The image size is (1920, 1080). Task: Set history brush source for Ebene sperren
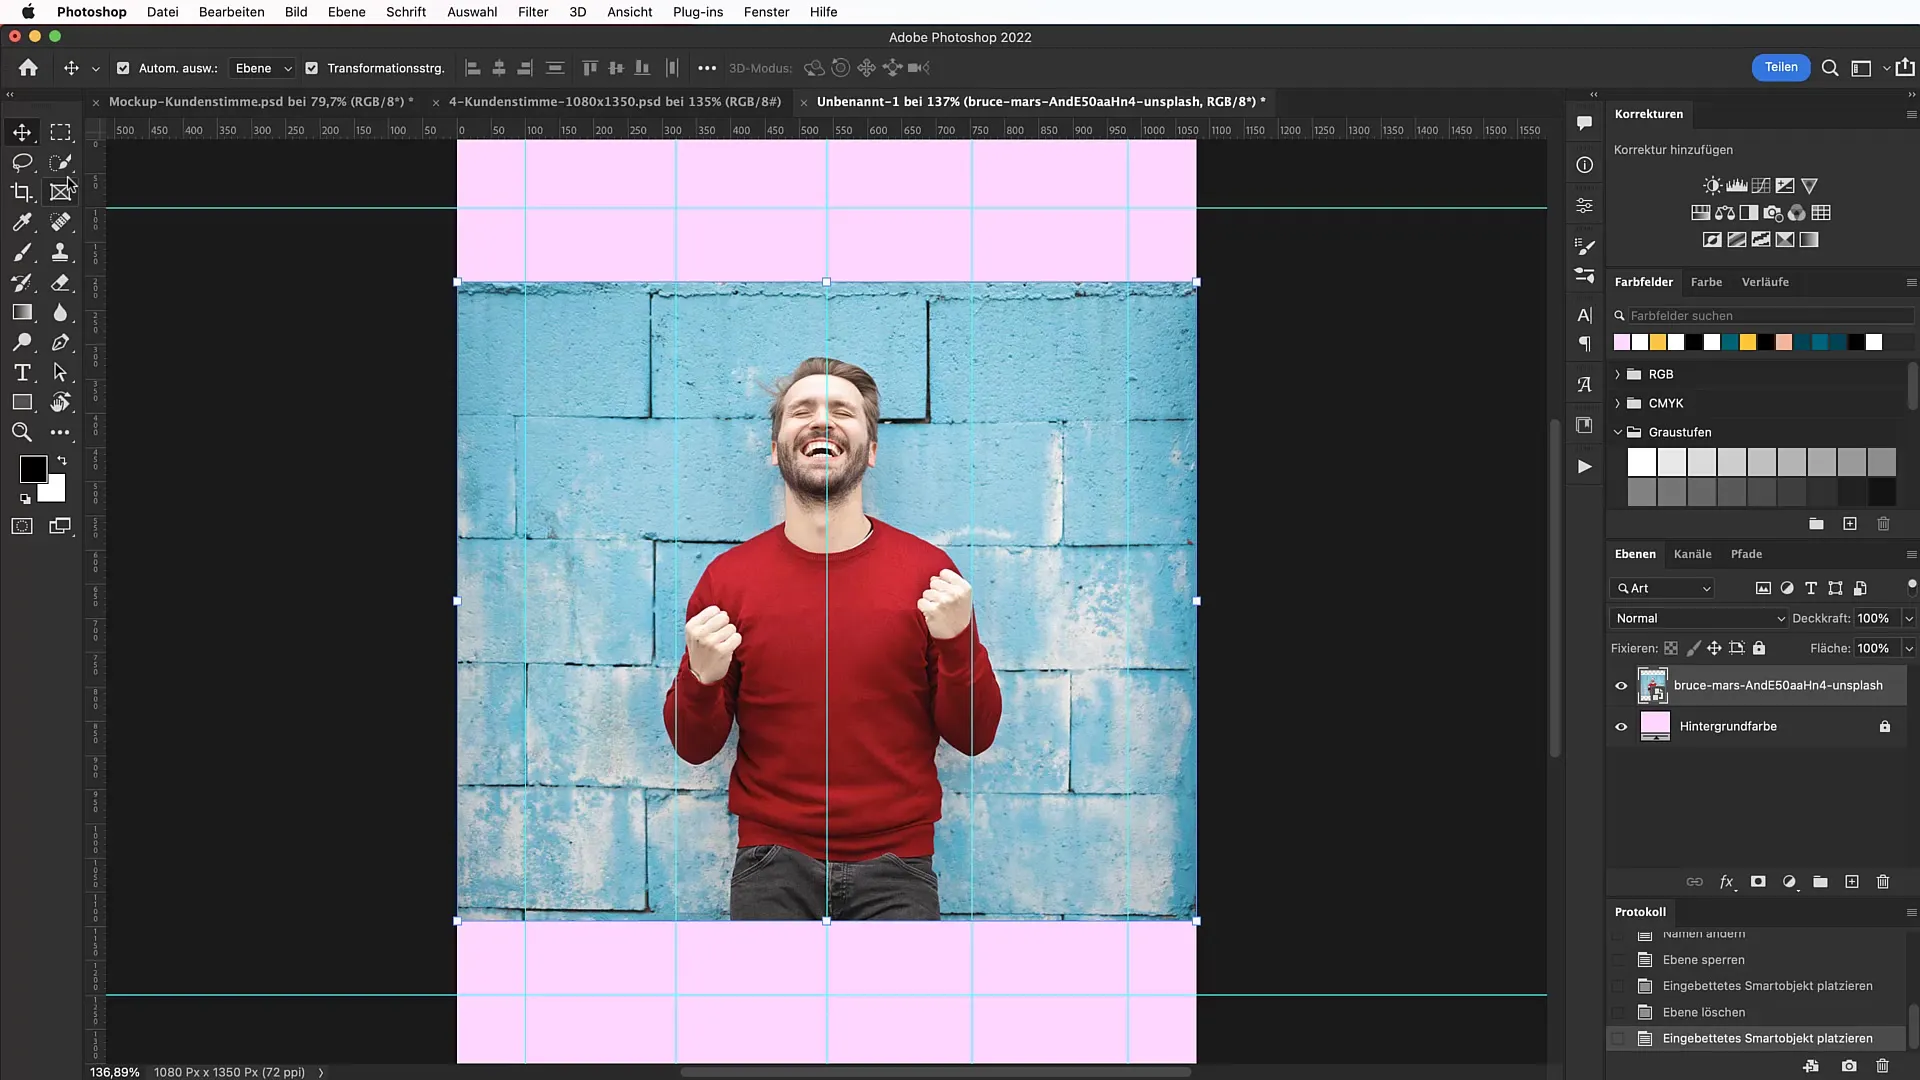click(x=1618, y=960)
